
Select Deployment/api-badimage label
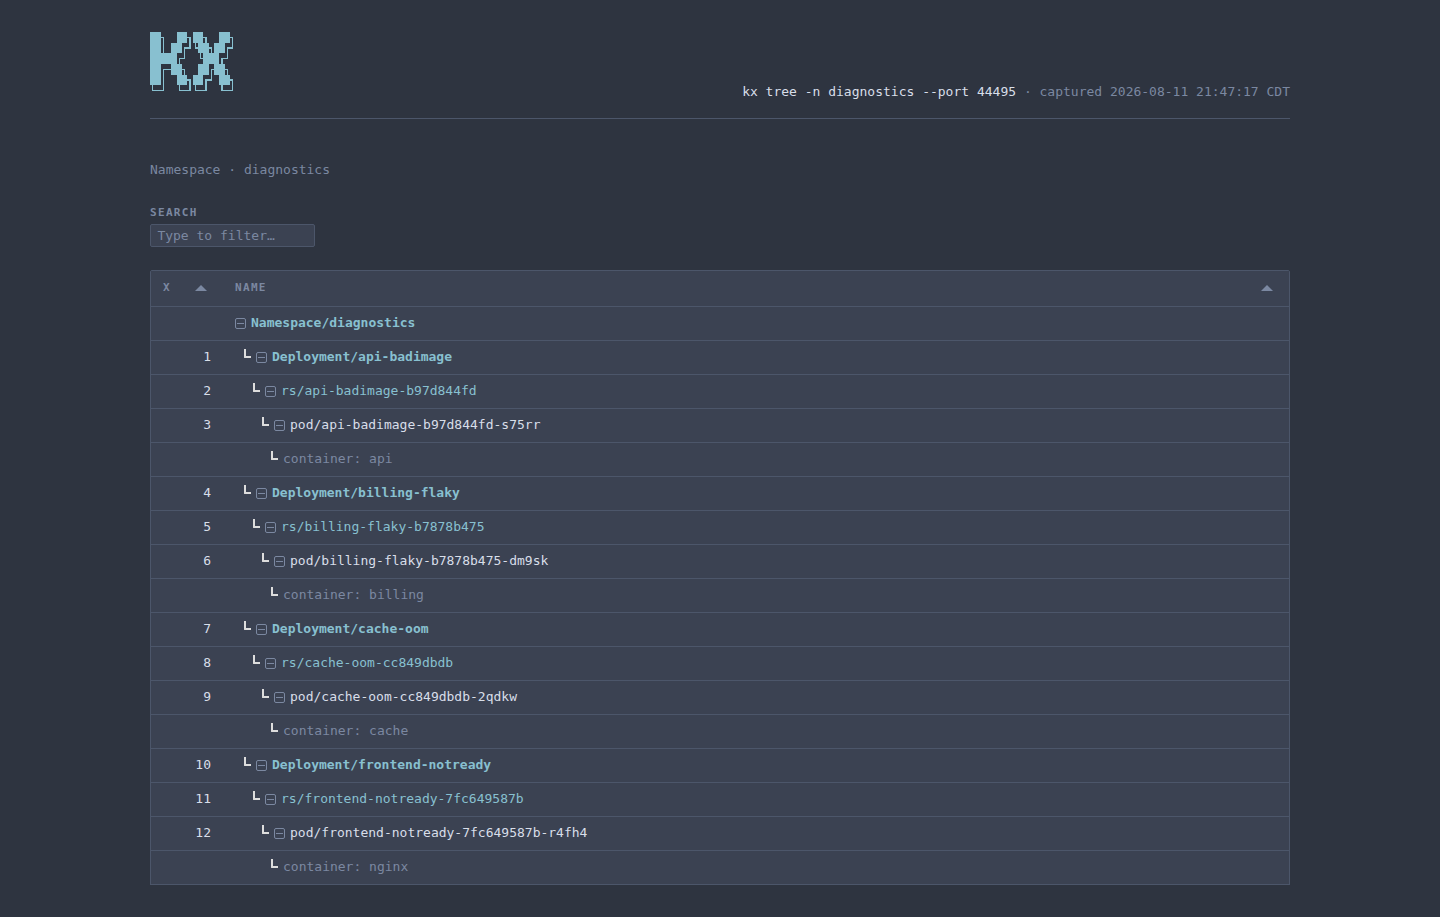(x=362, y=357)
